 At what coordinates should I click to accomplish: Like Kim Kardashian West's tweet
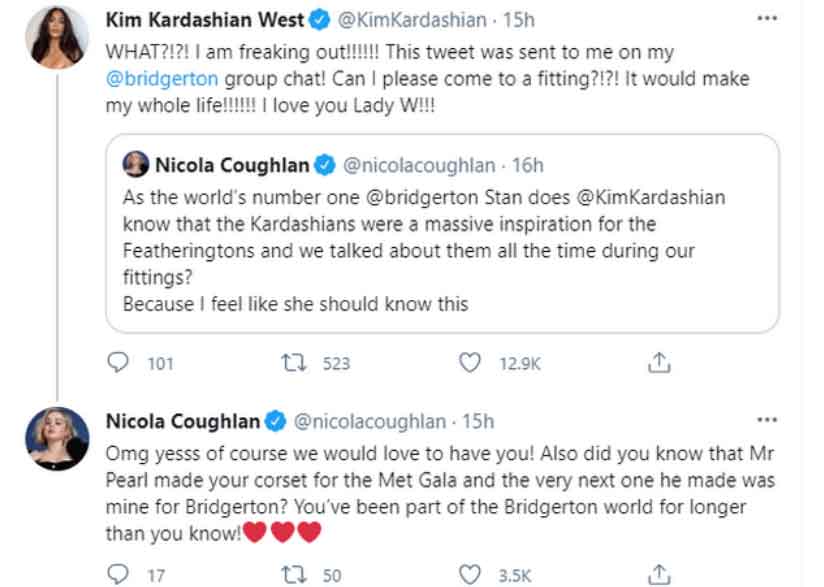(x=470, y=364)
